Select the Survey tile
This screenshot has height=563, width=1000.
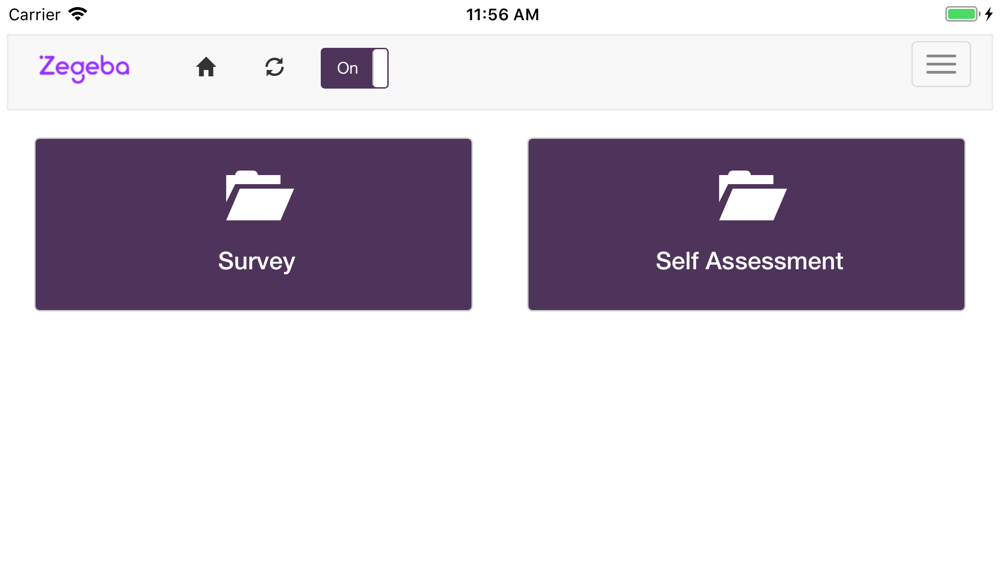tap(253, 224)
